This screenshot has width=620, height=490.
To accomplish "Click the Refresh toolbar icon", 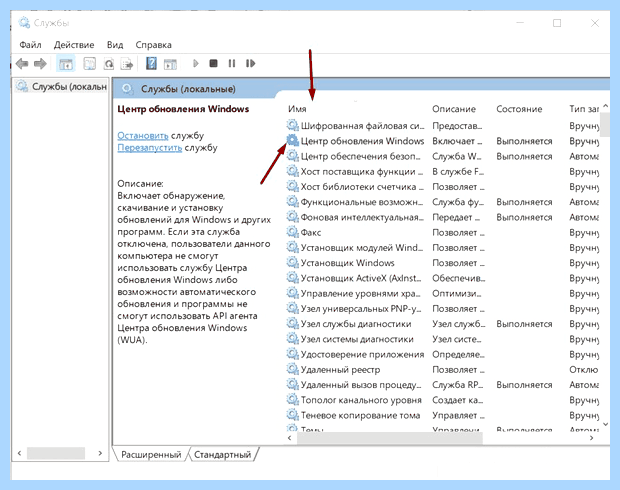I will point(109,64).
